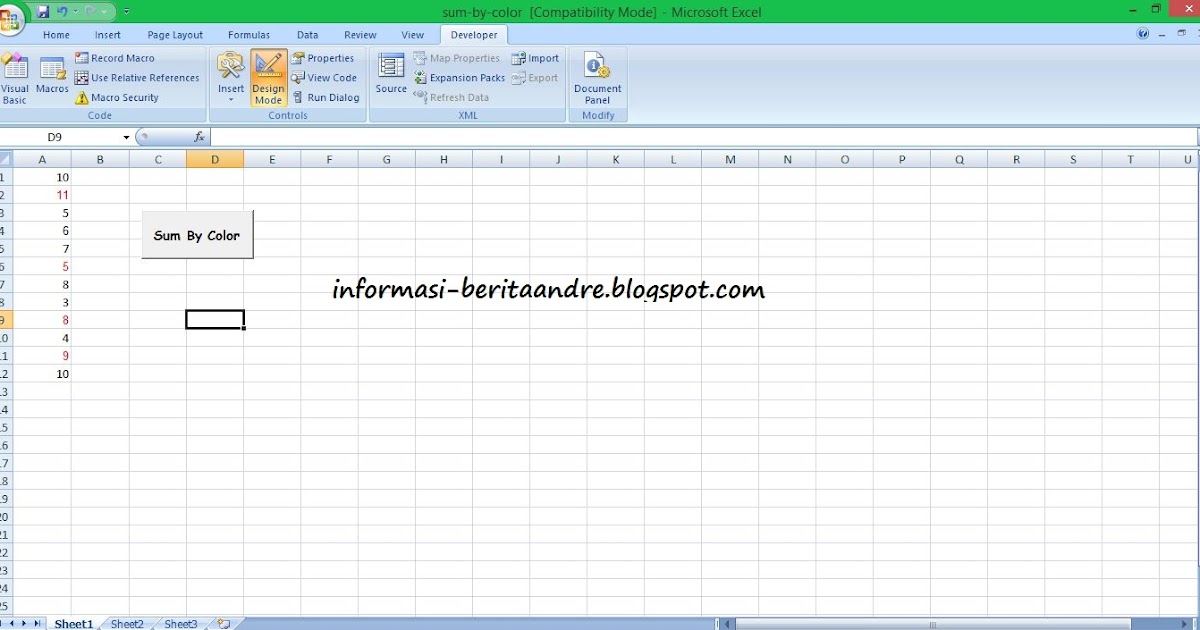
Task: Click the Undo arrow in Quick Access Toolbar
Action: pyautogui.click(x=62, y=12)
